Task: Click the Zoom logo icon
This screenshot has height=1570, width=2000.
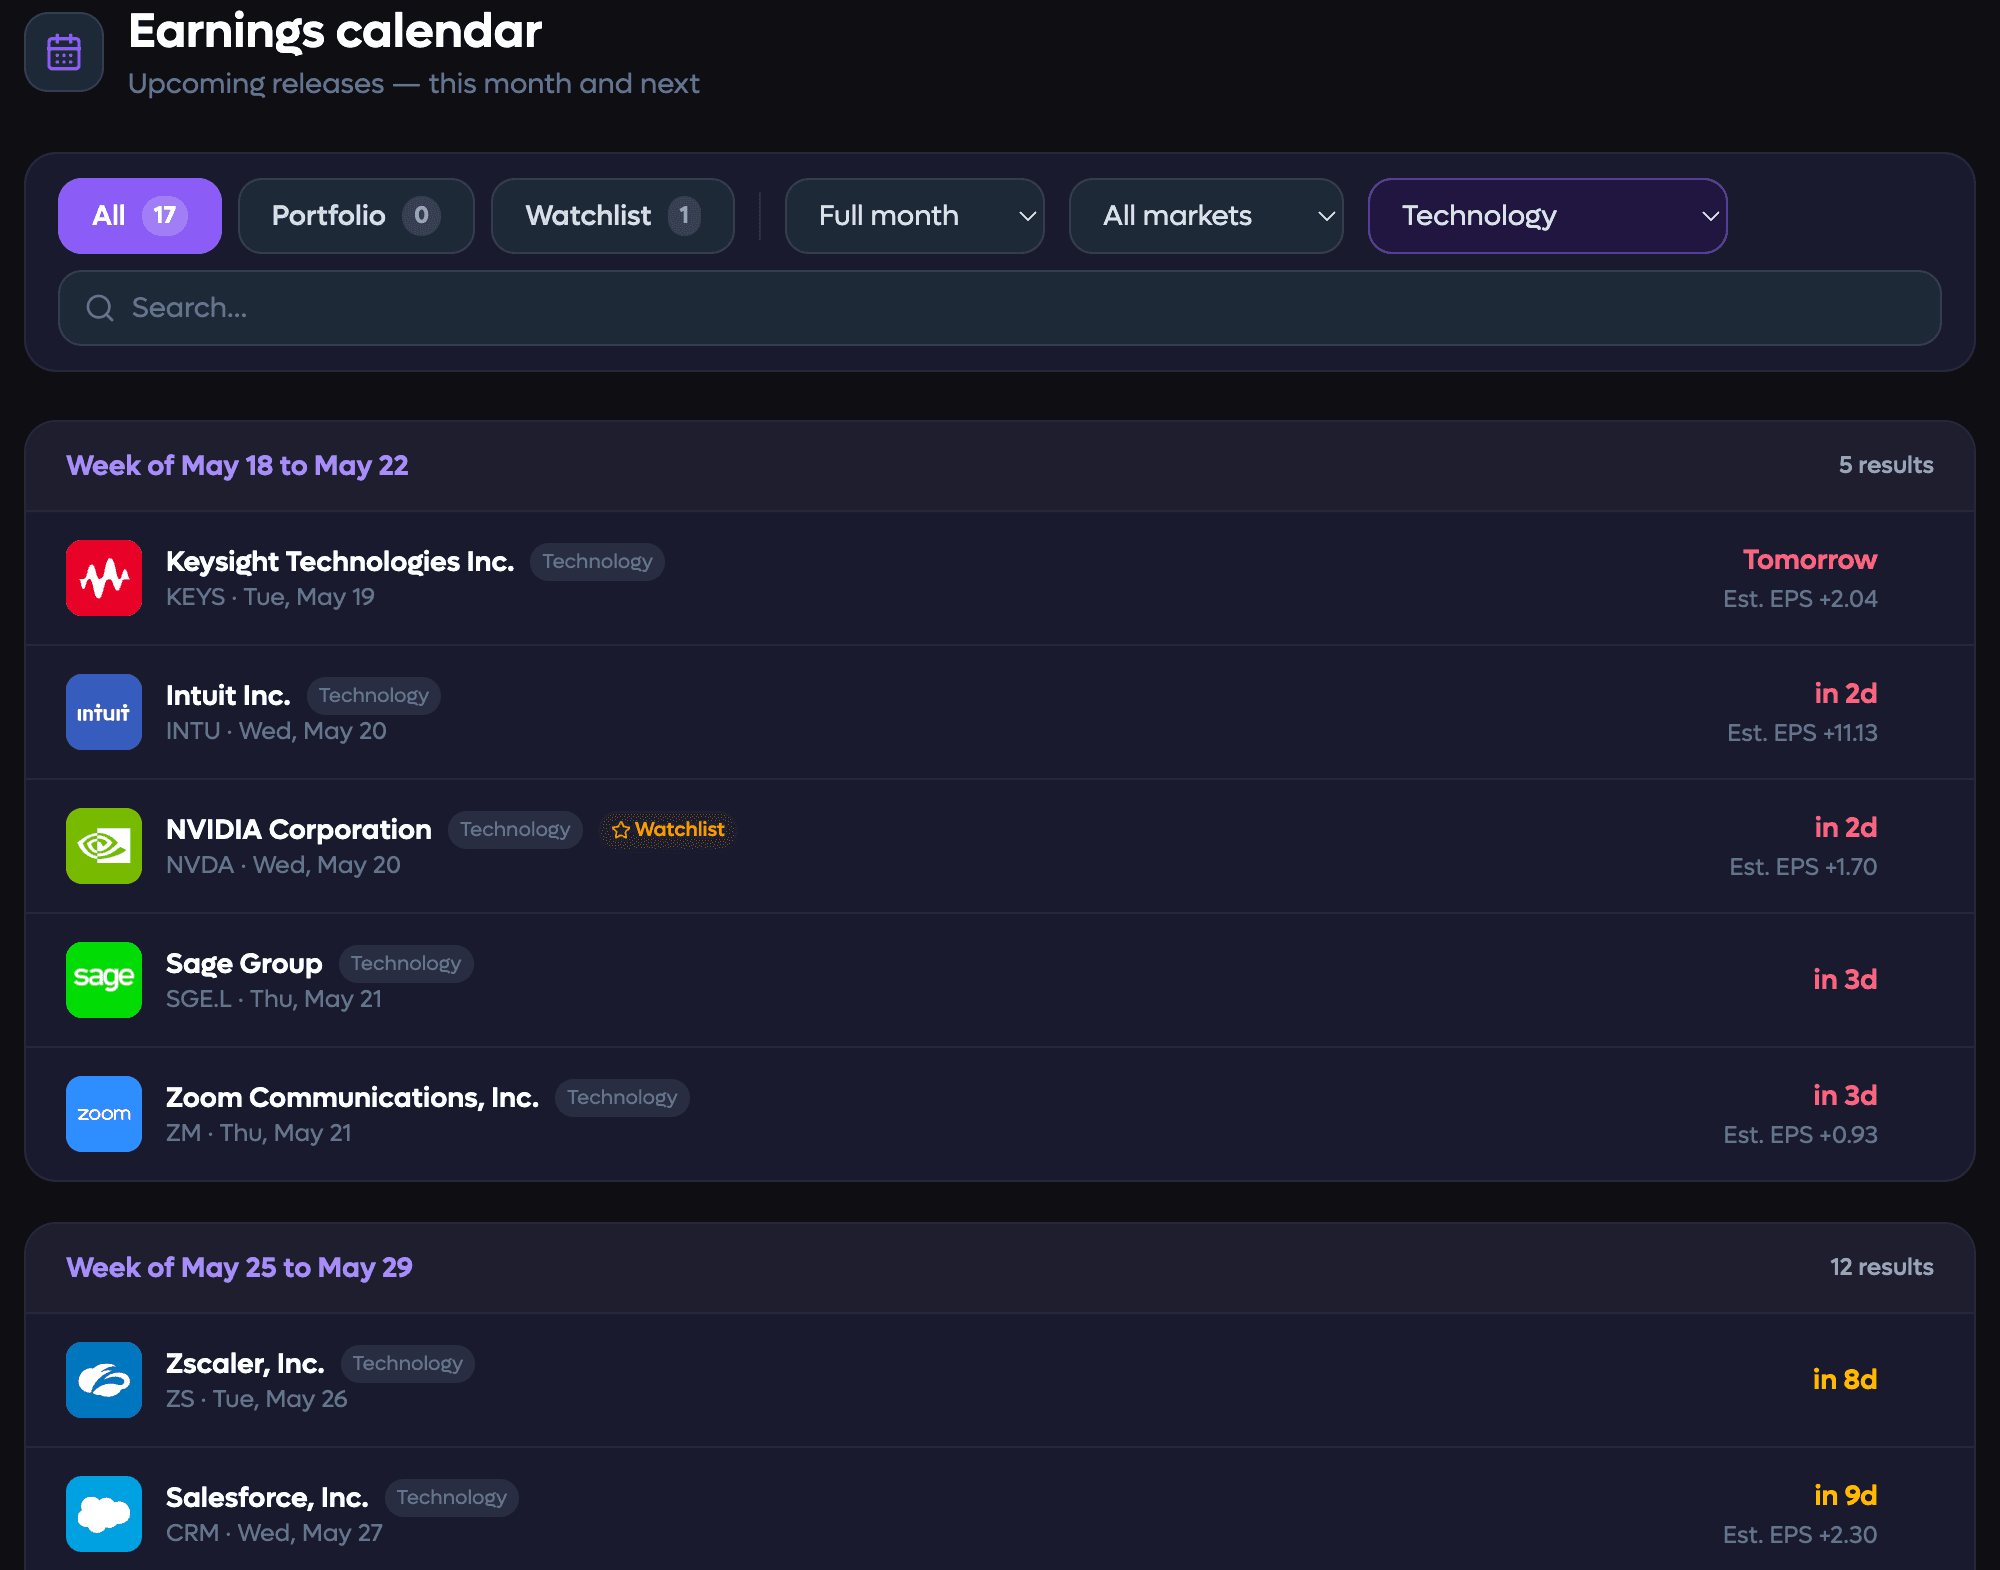Action: pos(104,1114)
